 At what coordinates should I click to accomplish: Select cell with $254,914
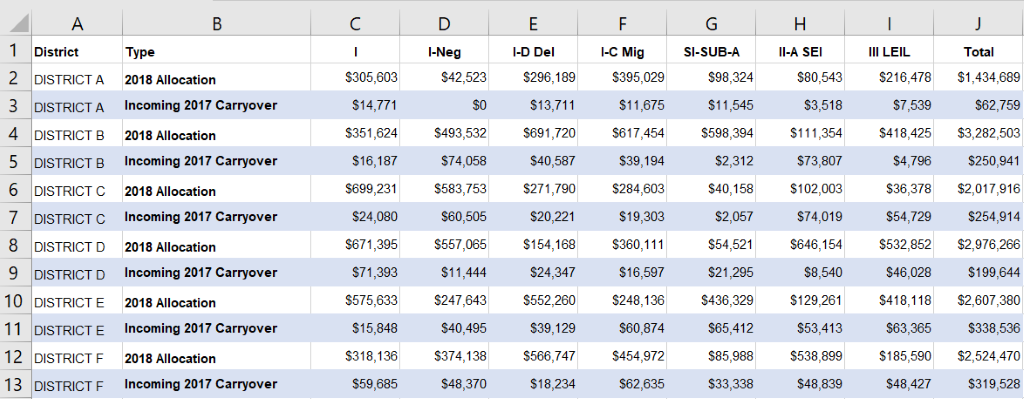point(978,217)
